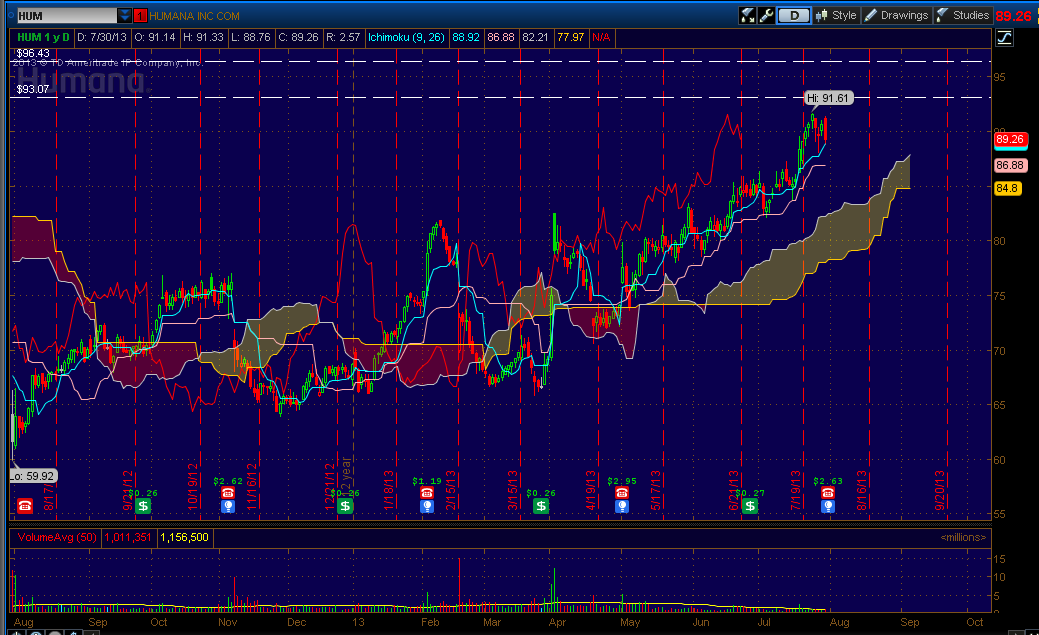Click the 8/16/13 expiration marker label

point(861,490)
